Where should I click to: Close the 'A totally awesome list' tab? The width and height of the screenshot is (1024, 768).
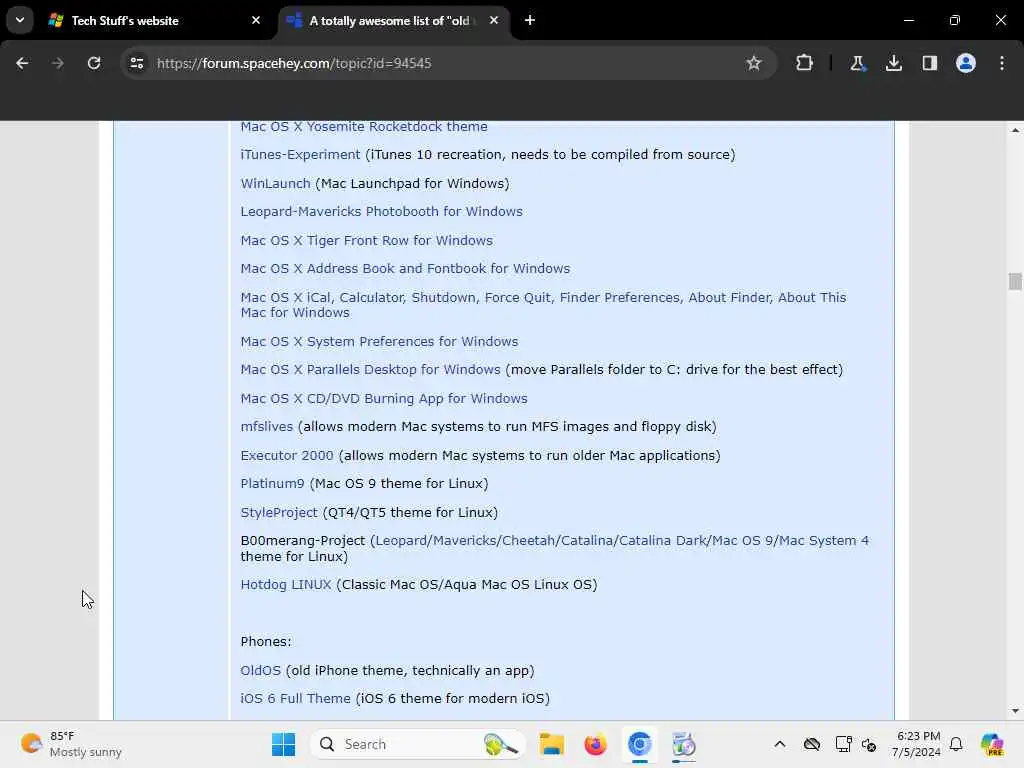494,20
